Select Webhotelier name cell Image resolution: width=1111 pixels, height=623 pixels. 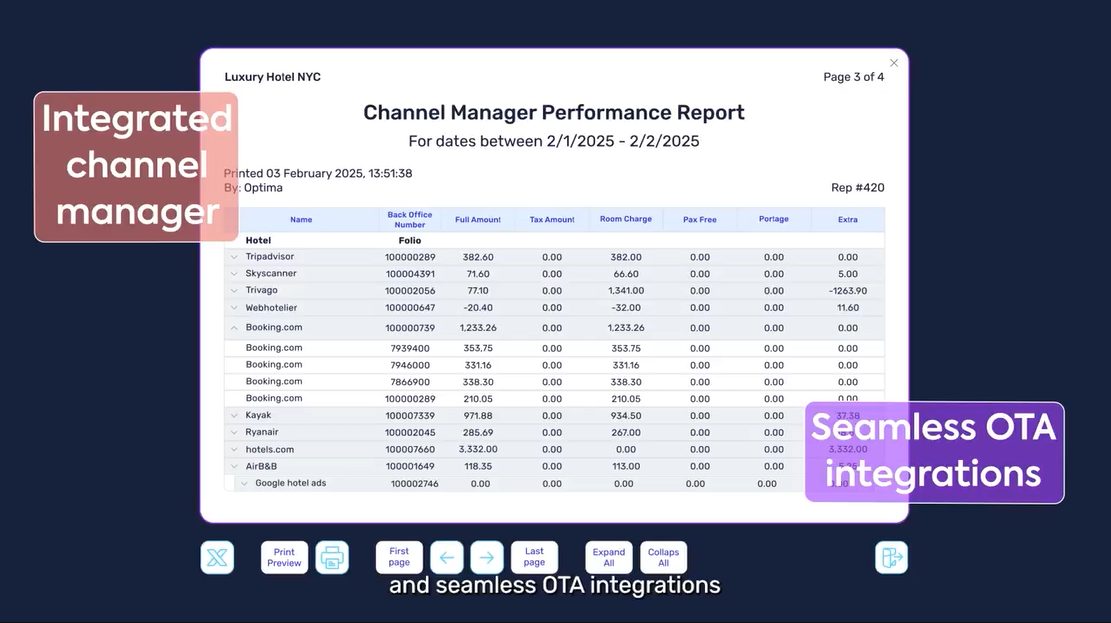(x=271, y=308)
